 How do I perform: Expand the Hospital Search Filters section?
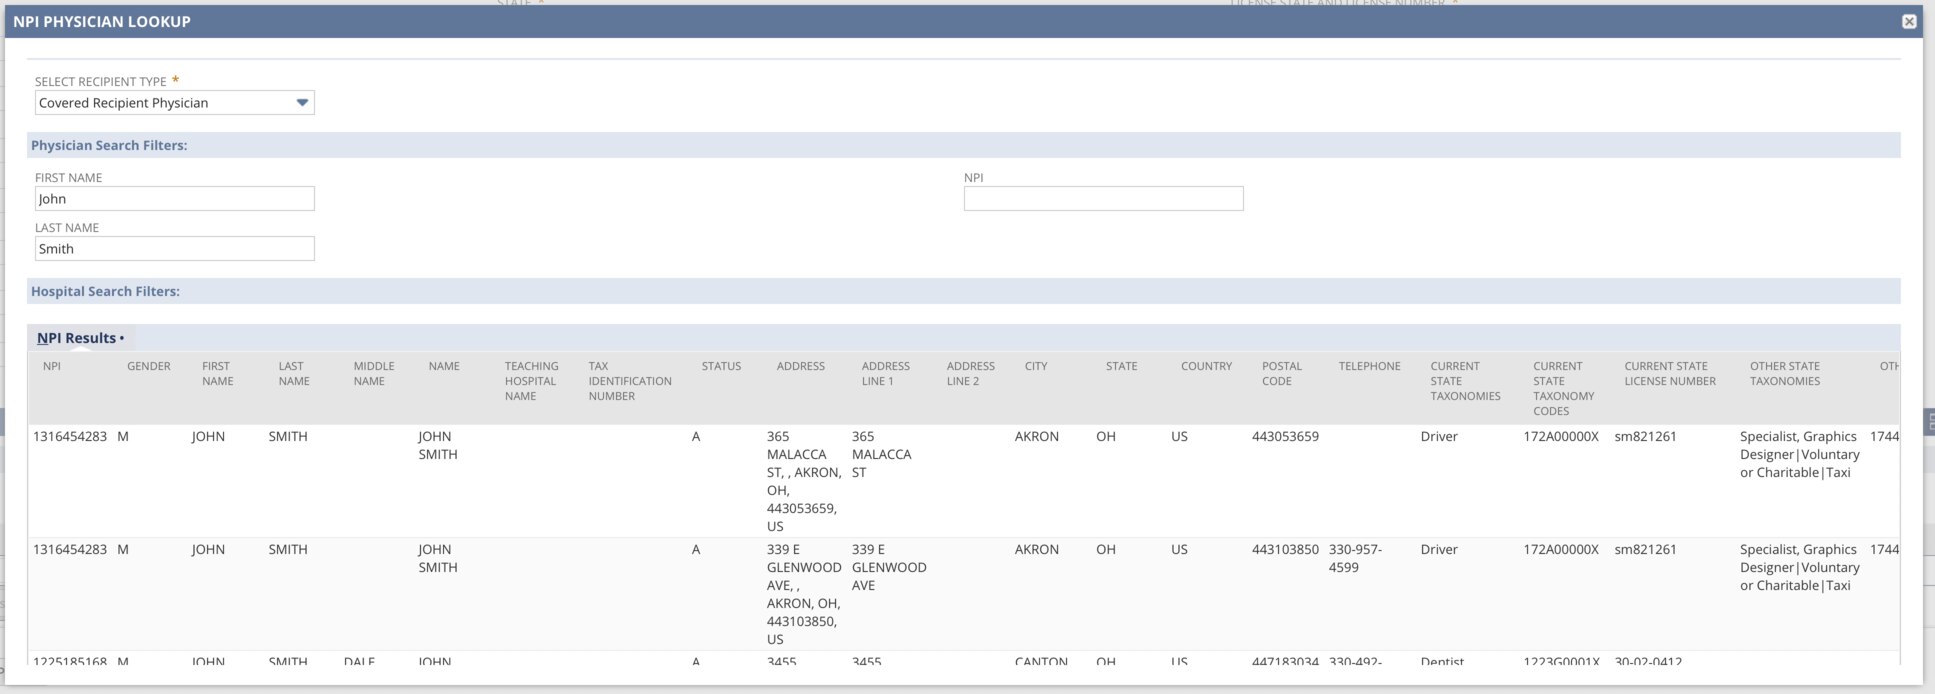(x=105, y=291)
